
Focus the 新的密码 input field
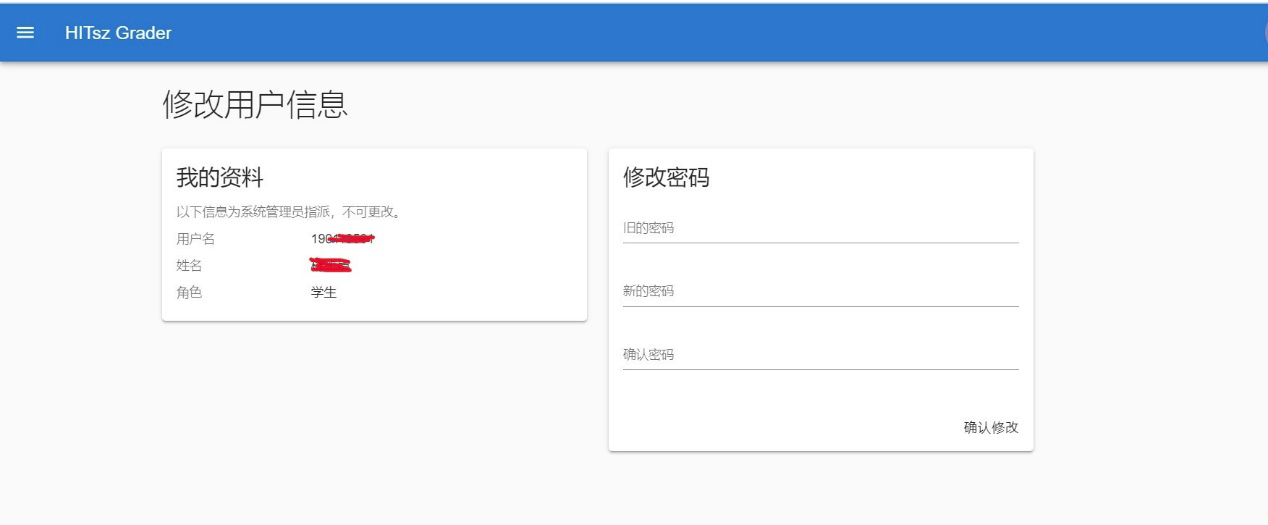[x=820, y=292]
